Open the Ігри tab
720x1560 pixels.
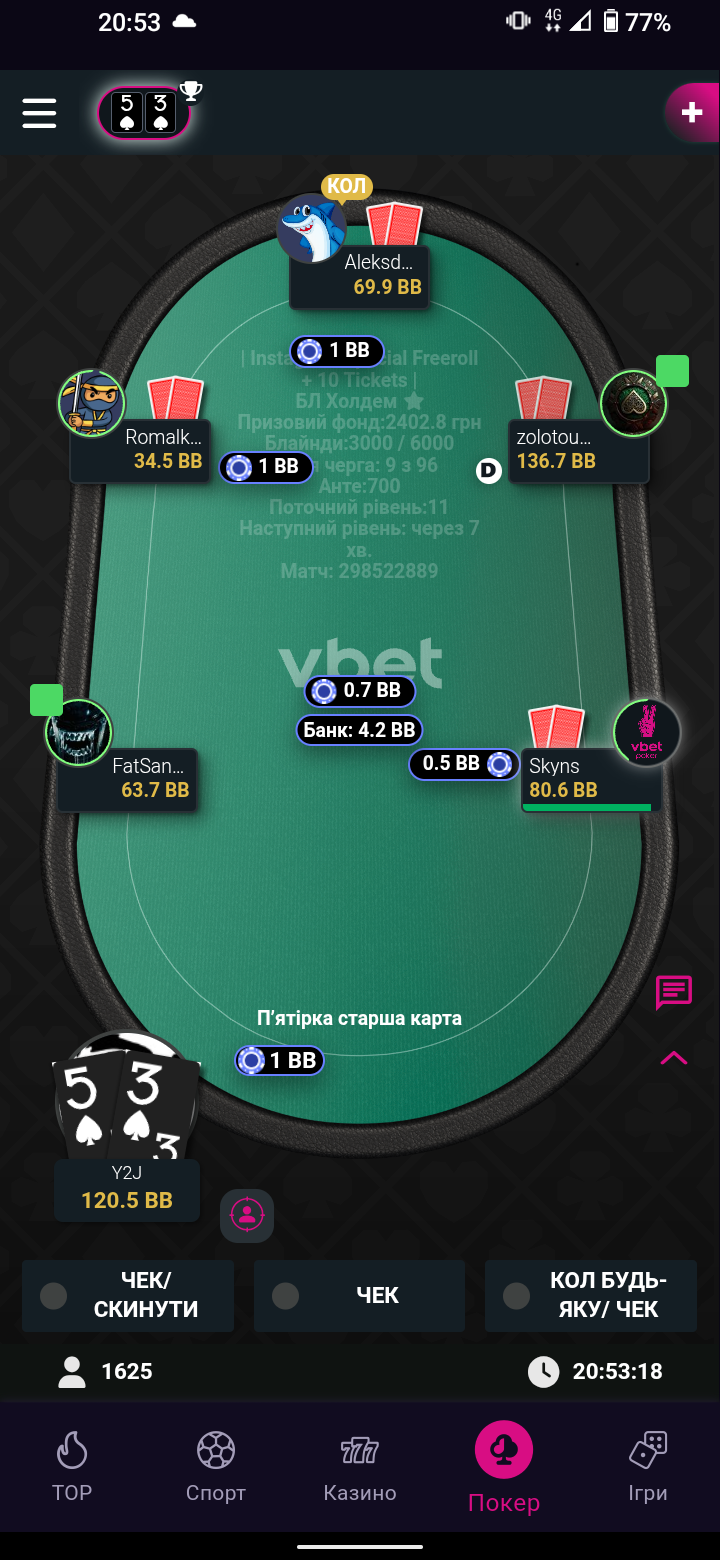coord(648,1466)
